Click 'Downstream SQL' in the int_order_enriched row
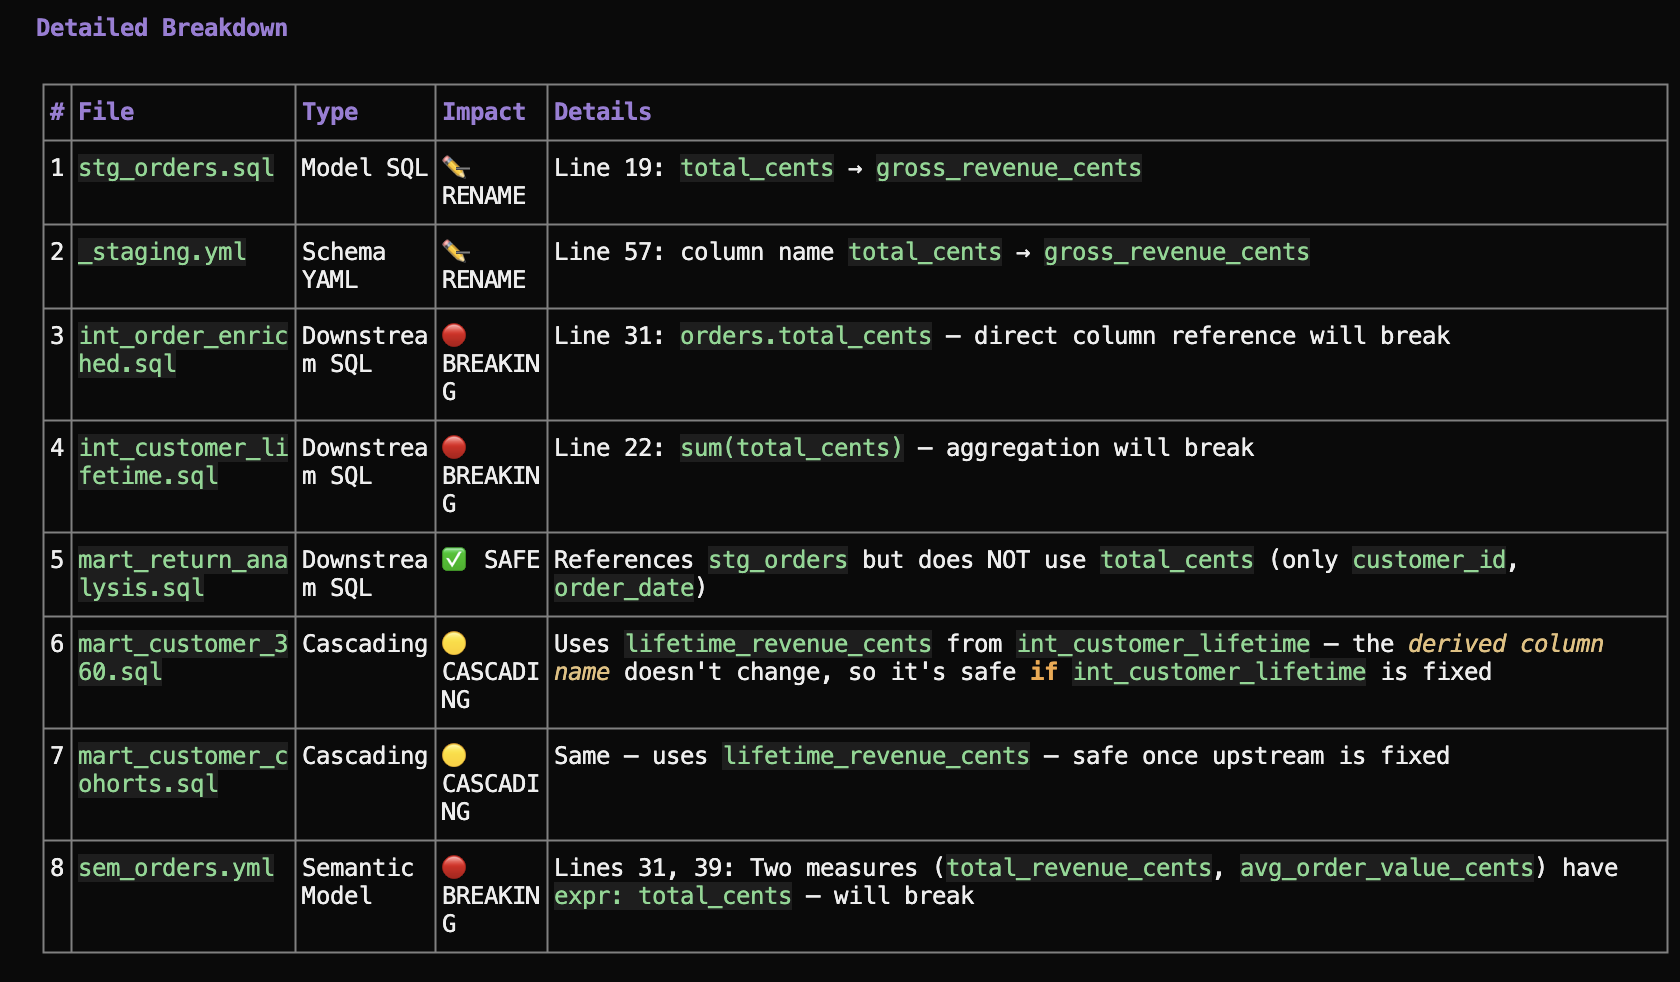The image size is (1680, 982). pyautogui.click(x=365, y=350)
